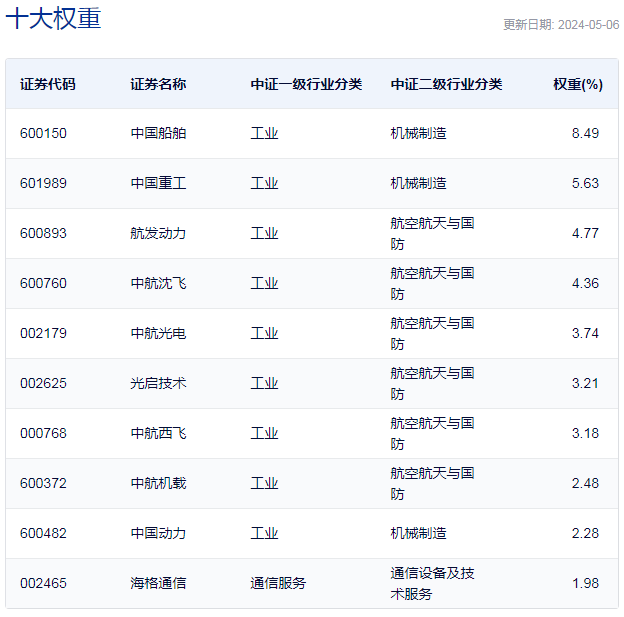The width and height of the screenshot is (624, 617).
Task: Click weight value 4.77
Action: click(x=585, y=233)
